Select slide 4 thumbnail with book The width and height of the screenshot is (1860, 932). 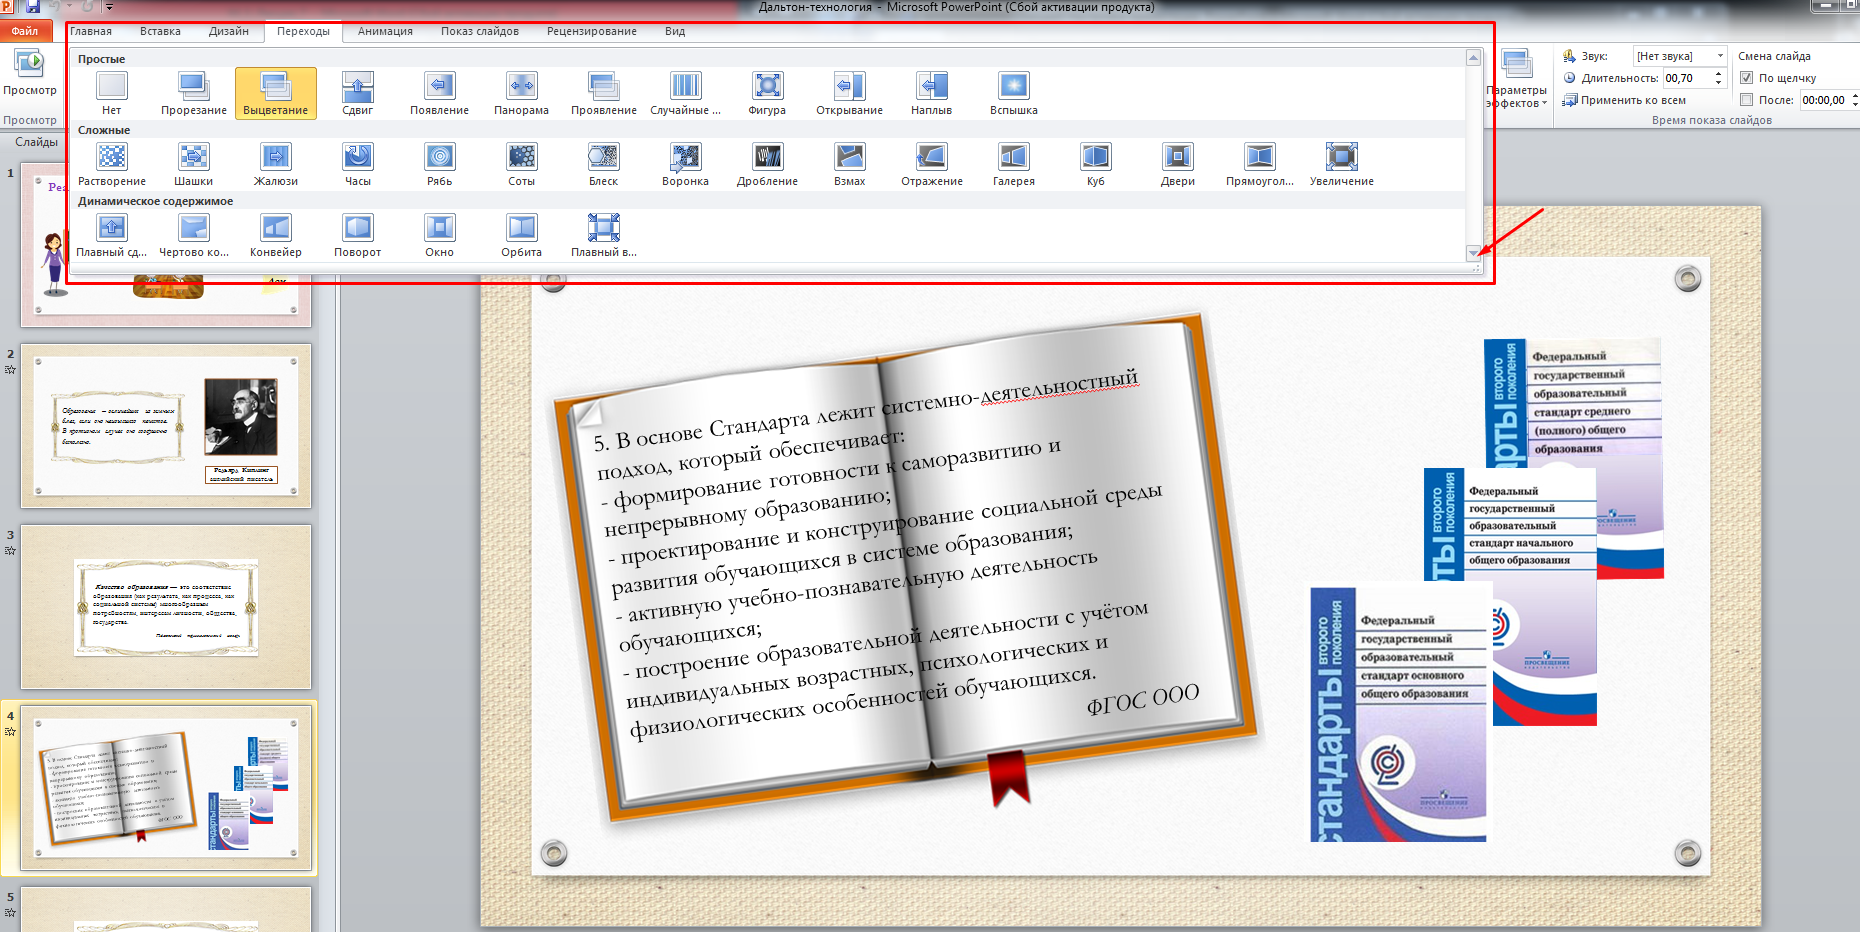click(166, 788)
